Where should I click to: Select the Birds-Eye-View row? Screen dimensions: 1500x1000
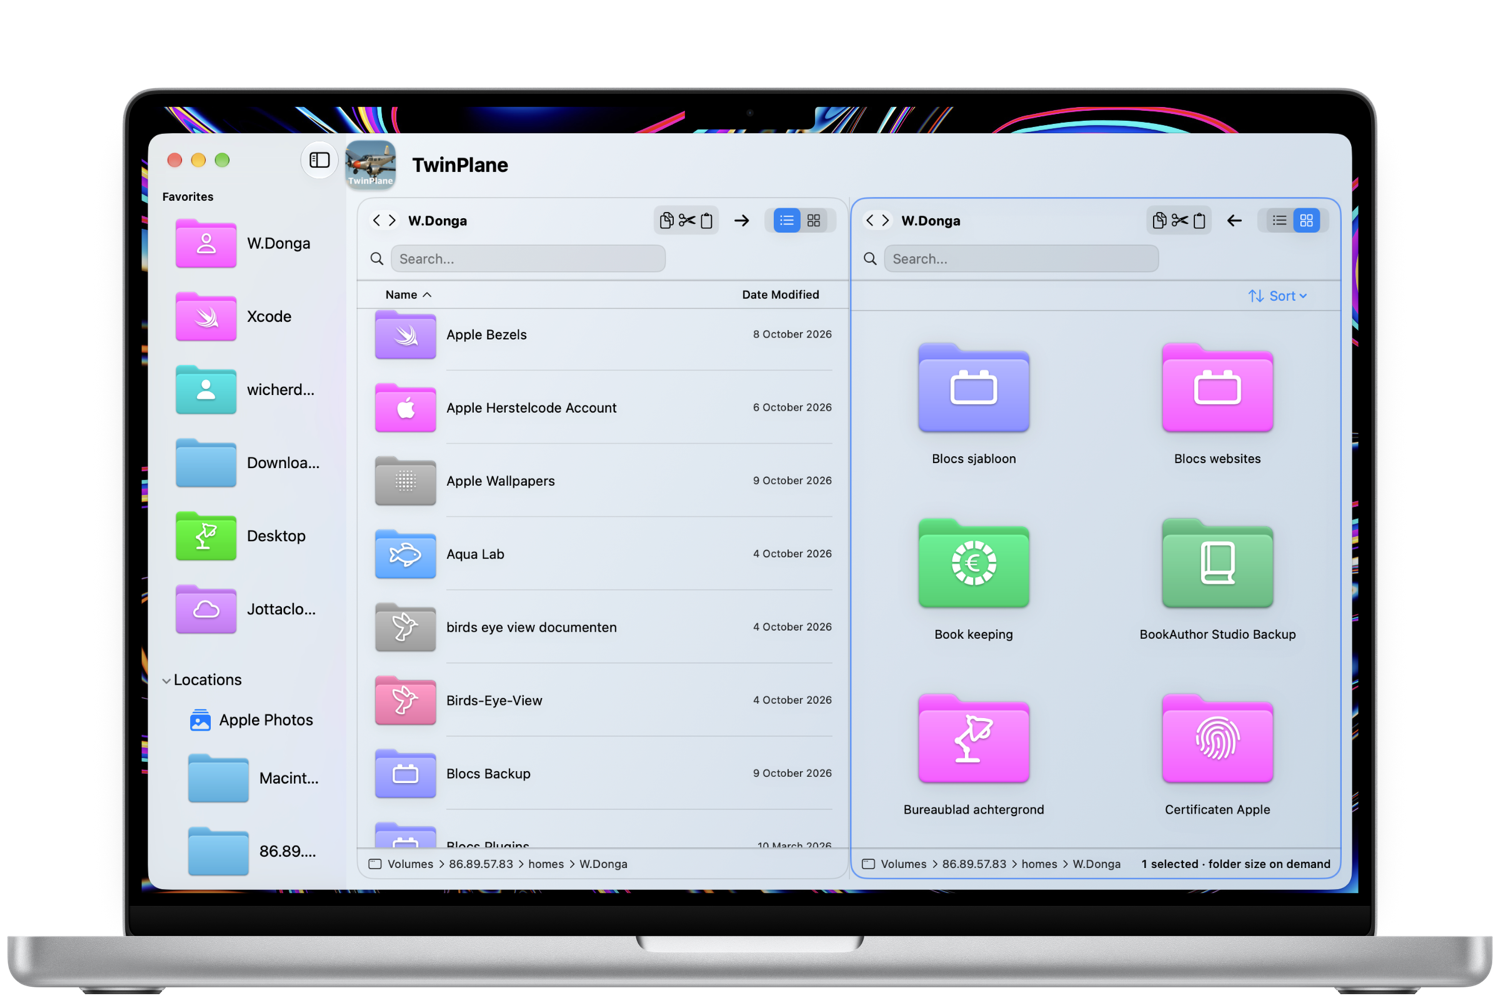603,700
